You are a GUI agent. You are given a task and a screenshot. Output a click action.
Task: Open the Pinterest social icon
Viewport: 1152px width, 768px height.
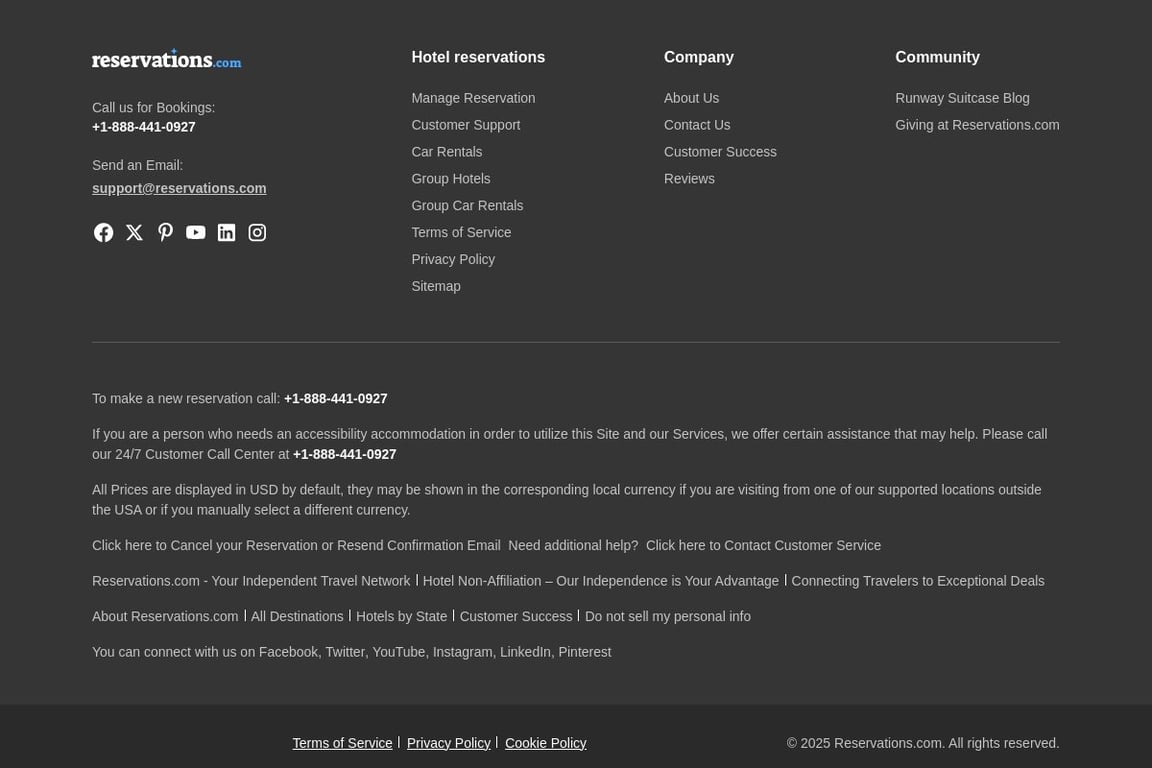pos(165,232)
